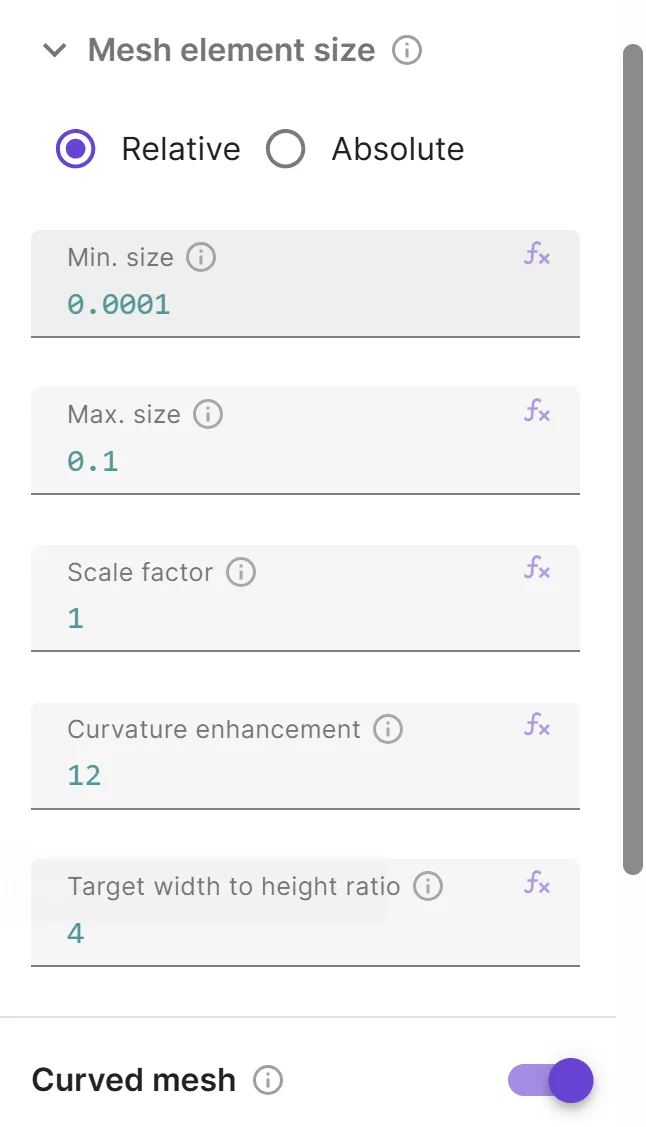The image size is (646, 1127).
Task: Open the Curvature enhancement info tooltip
Action: (387, 729)
